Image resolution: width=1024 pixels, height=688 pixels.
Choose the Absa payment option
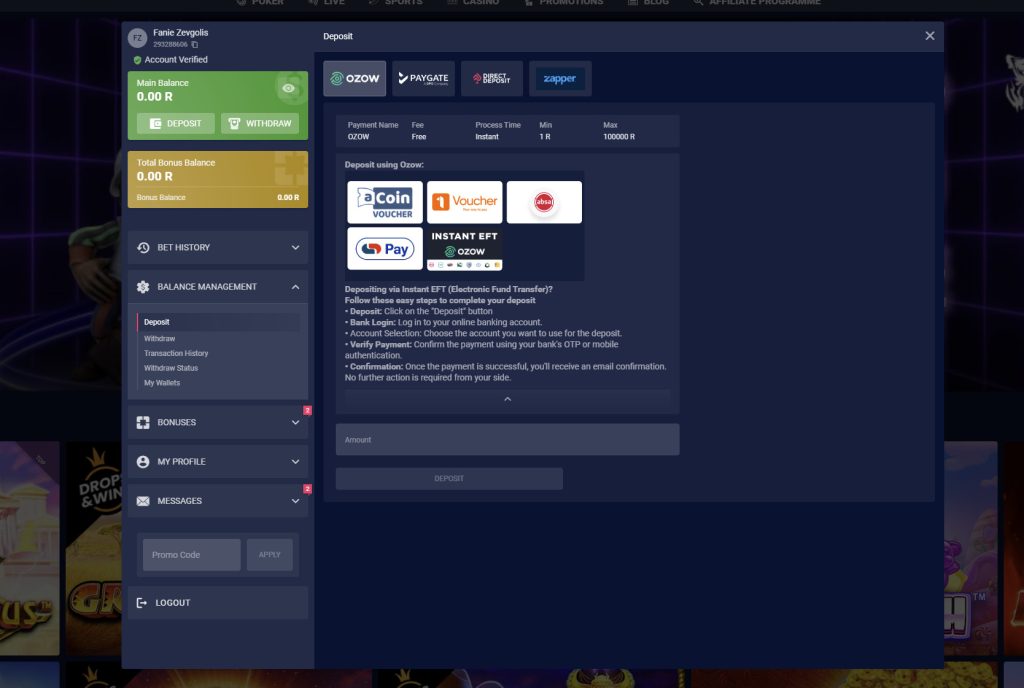(x=544, y=202)
